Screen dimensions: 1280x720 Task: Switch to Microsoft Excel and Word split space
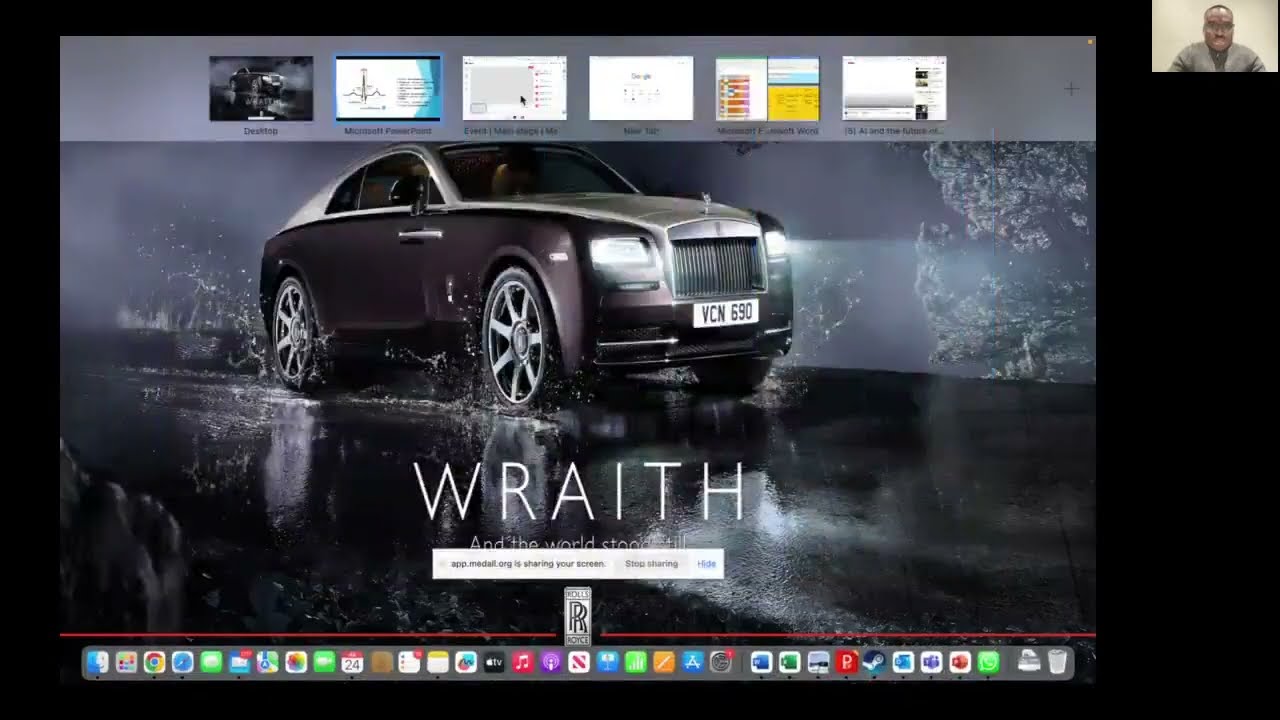pos(767,89)
